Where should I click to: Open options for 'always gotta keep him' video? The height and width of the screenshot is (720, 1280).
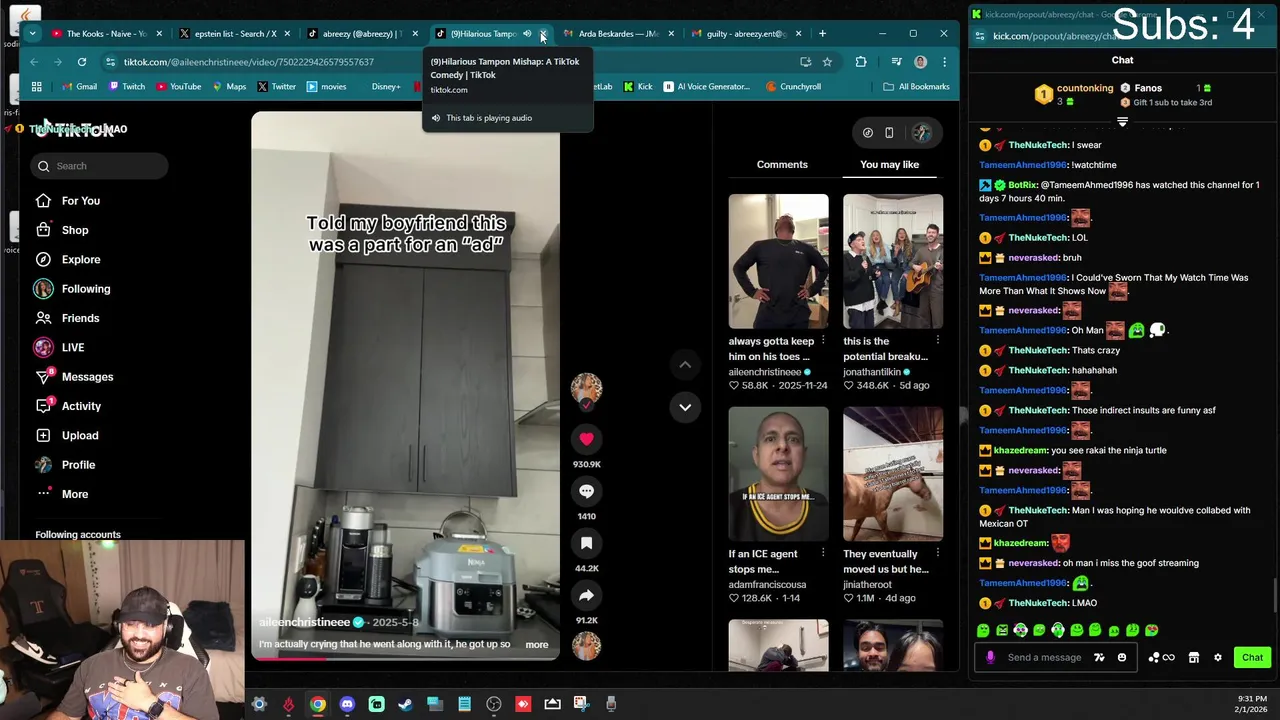[823, 341]
